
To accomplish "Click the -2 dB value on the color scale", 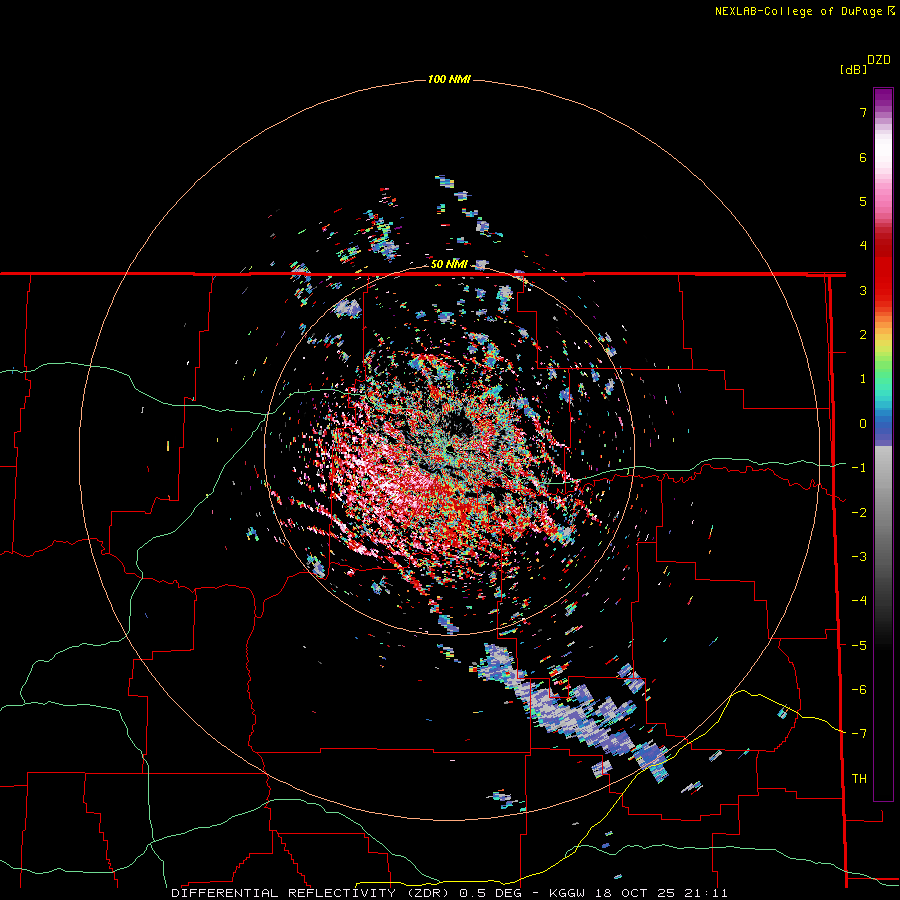I will pyautogui.click(x=859, y=513).
